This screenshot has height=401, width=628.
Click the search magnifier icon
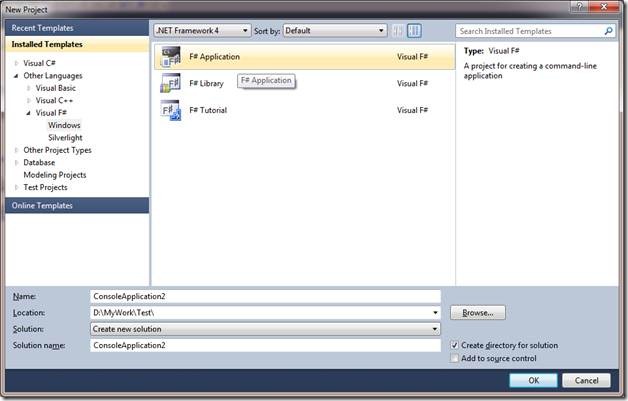(608, 31)
